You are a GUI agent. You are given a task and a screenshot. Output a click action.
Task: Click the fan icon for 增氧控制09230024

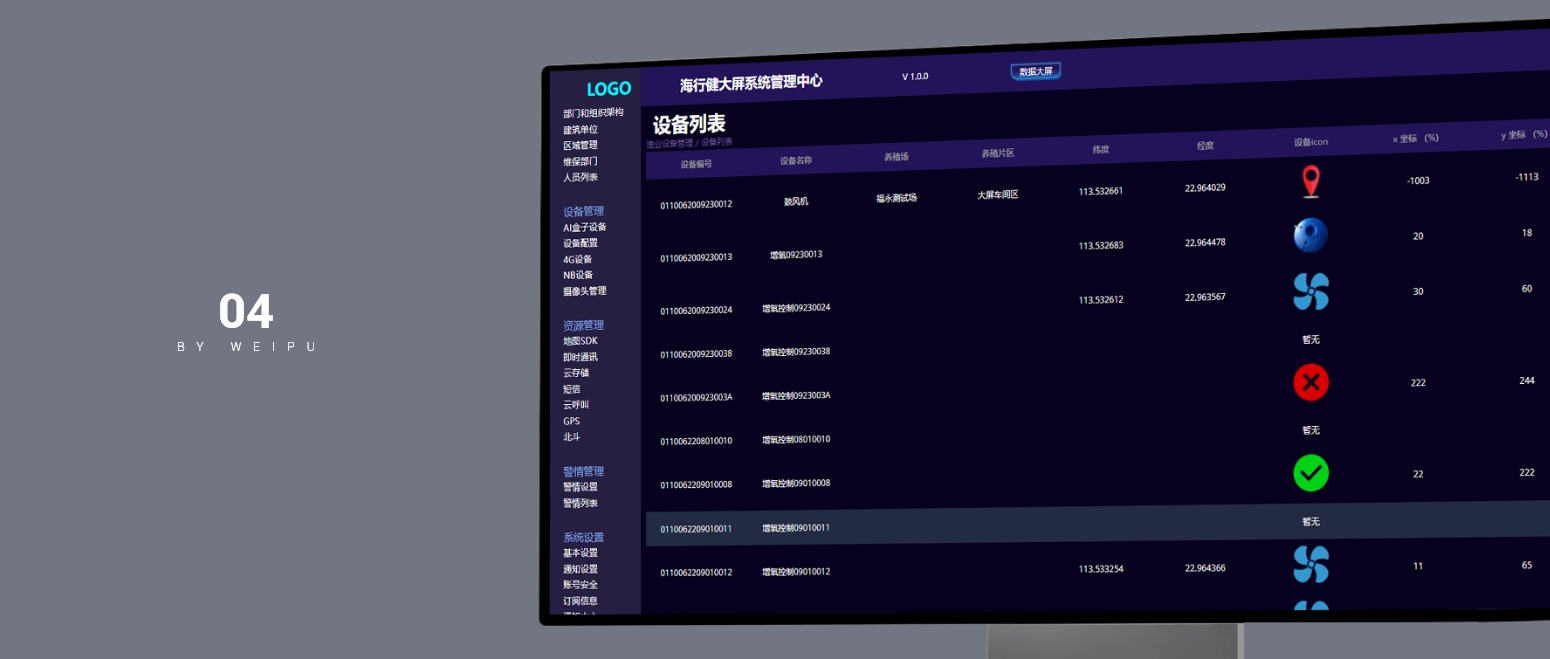(1311, 290)
